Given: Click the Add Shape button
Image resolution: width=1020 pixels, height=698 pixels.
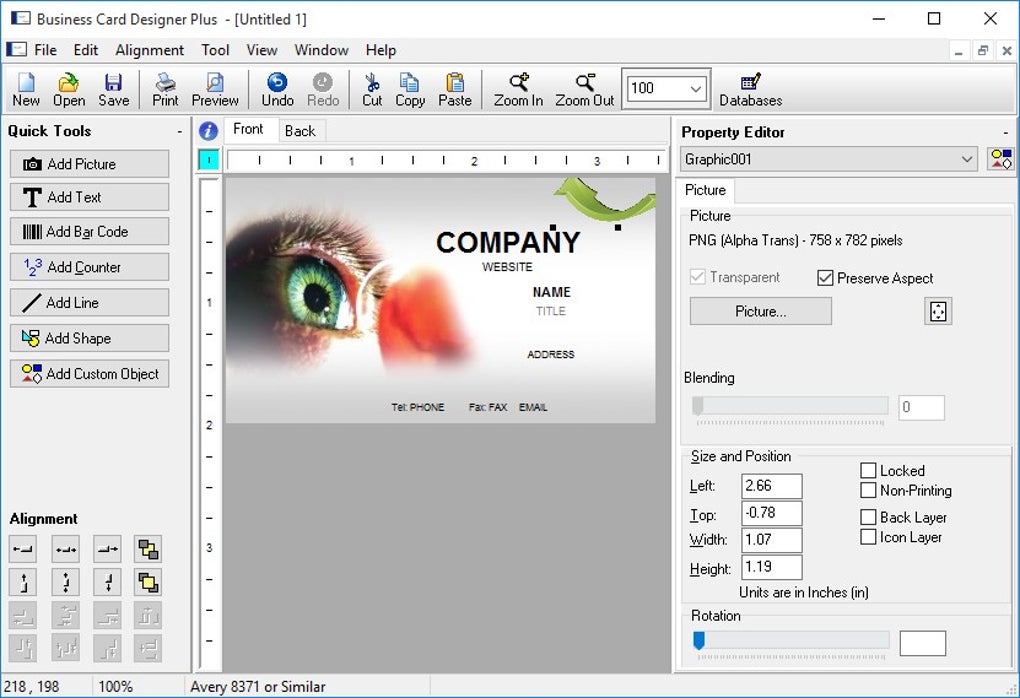Looking at the screenshot, I should coord(89,338).
